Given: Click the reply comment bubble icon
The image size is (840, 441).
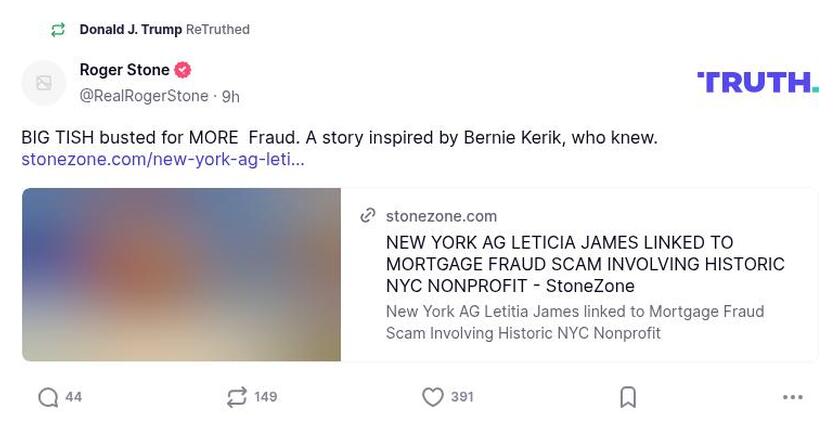Looking at the screenshot, I should click(48, 397).
